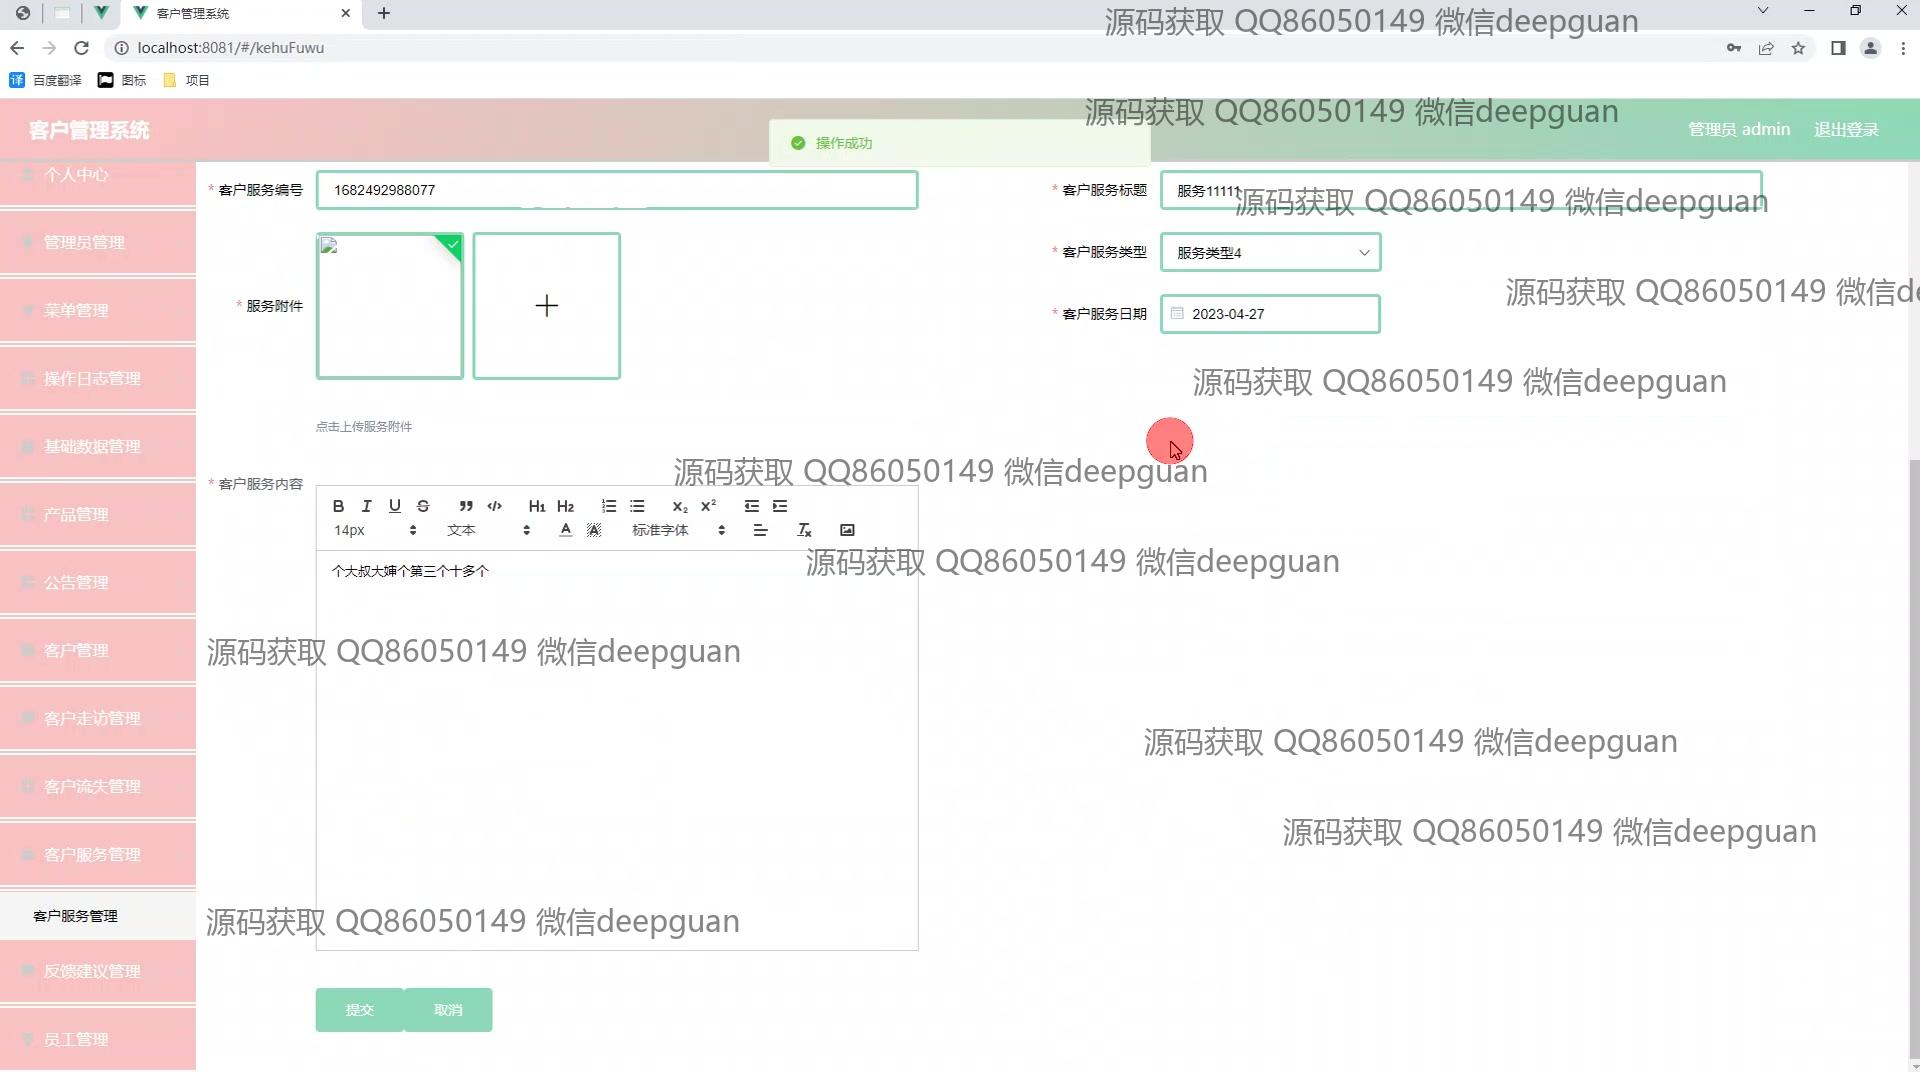Click the subscript icon
Viewport: 1920px width, 1072px height.
coord(680,506)
